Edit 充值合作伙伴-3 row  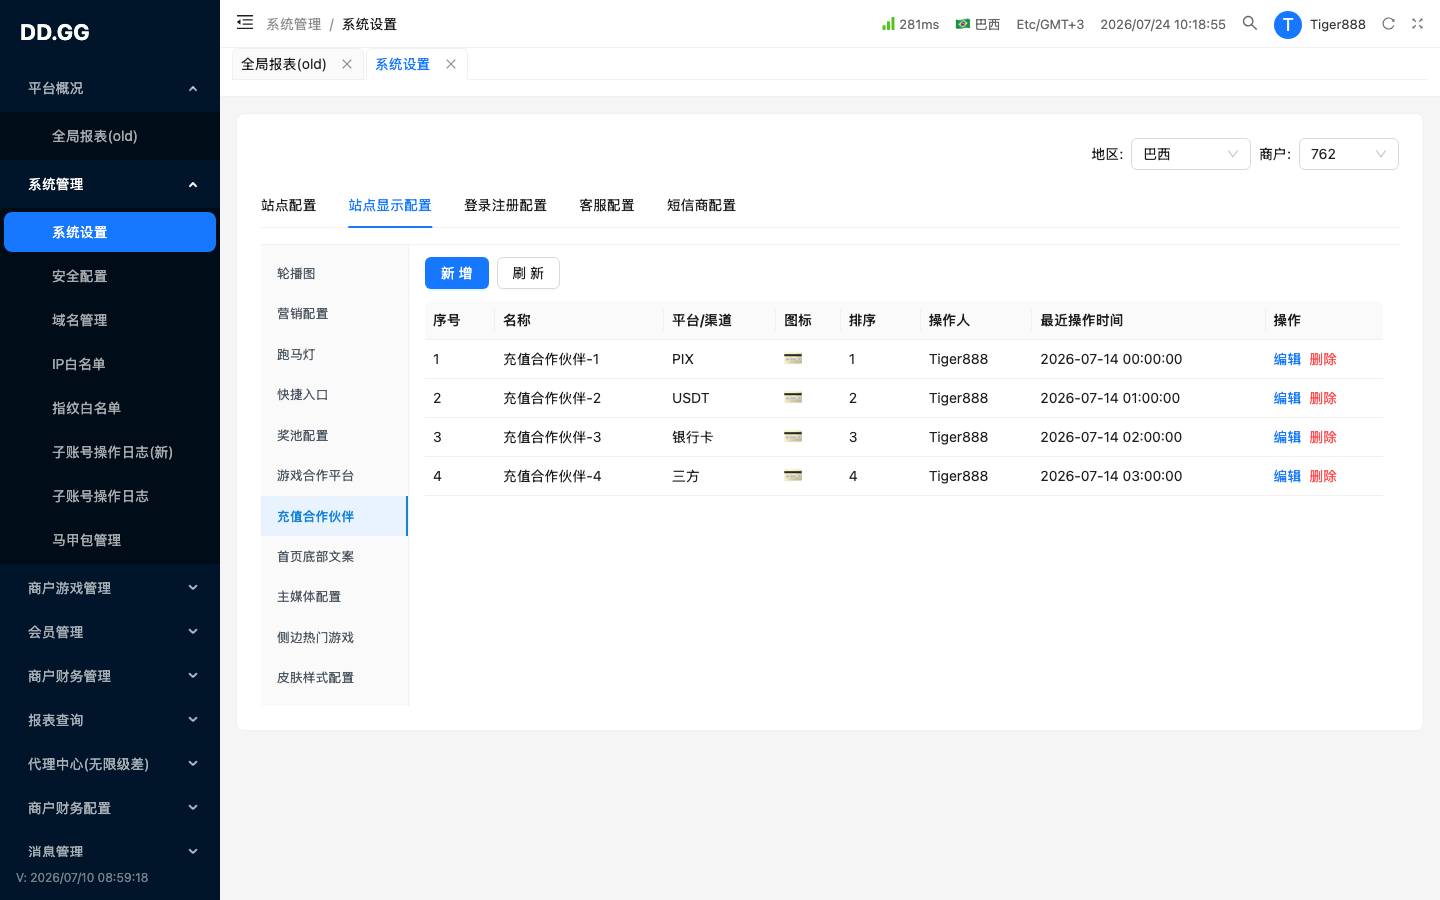click(1287, 437)
